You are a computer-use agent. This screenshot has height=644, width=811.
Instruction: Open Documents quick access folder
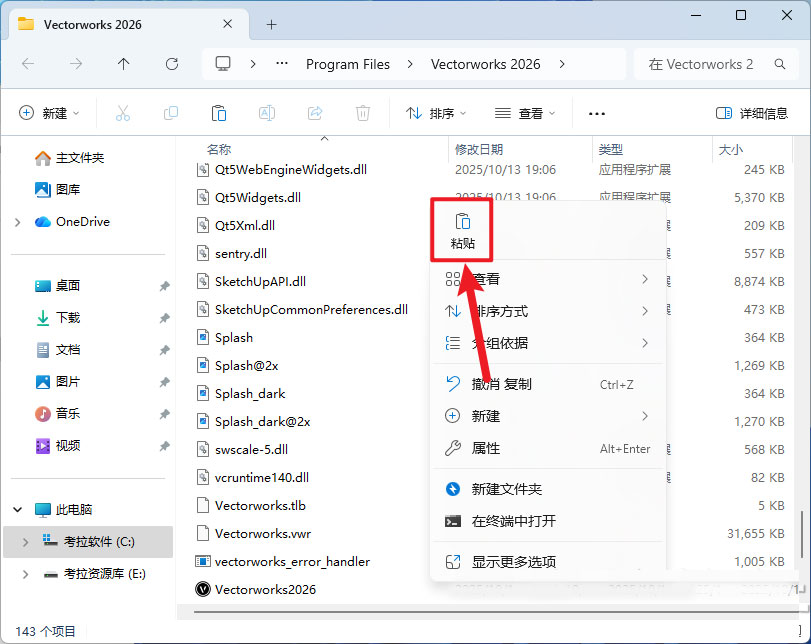tap(57, 350)
